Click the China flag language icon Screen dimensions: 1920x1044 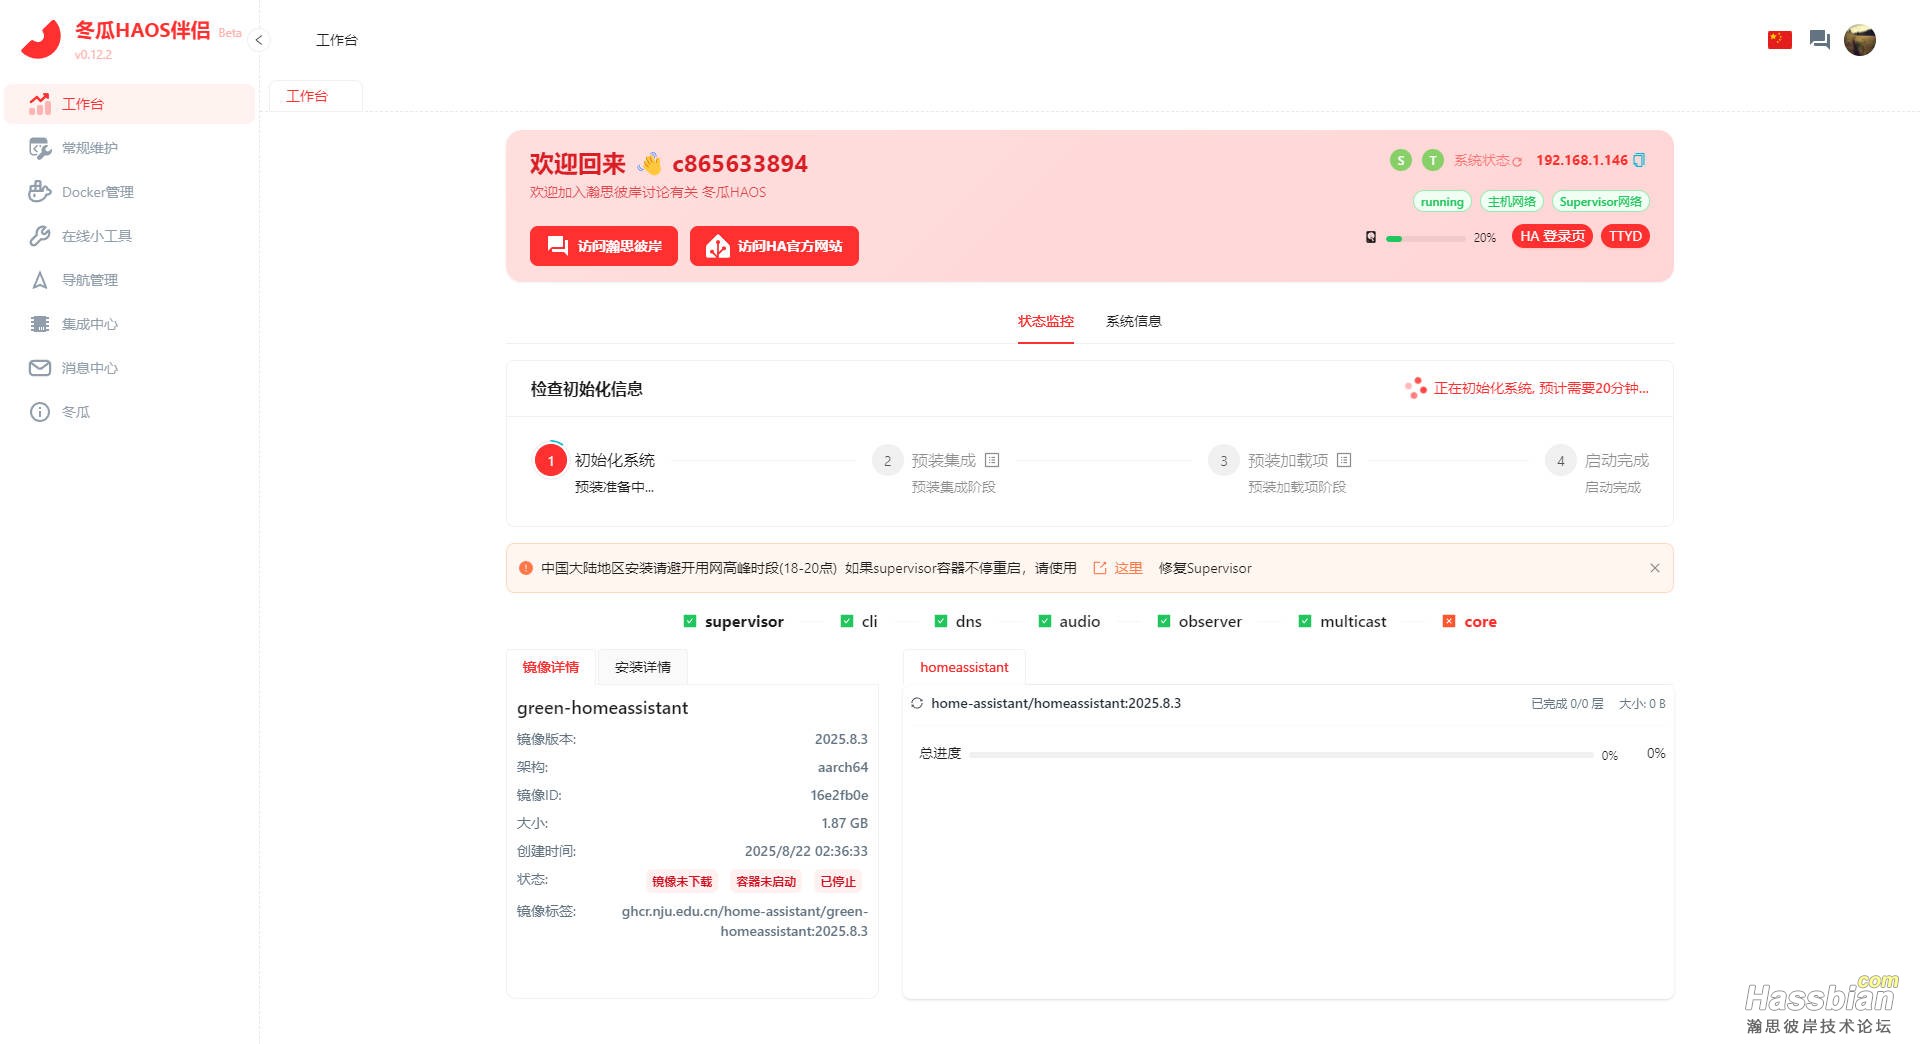pyautogui.click(x=1780, y=40)
